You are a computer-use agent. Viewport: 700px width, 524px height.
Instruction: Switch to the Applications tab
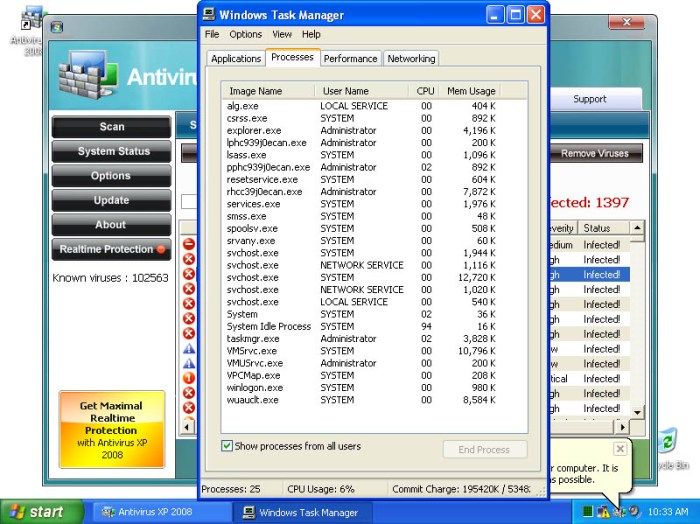[x=236, y=58]
